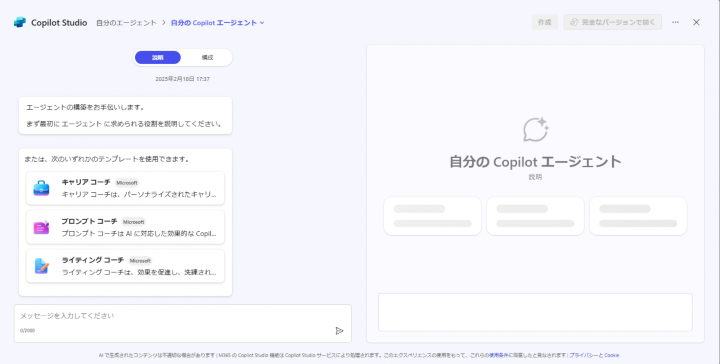This screenshot has height=364, width=720.
Task: Select the キャリア コーチ template card
Action: [125, 188]
